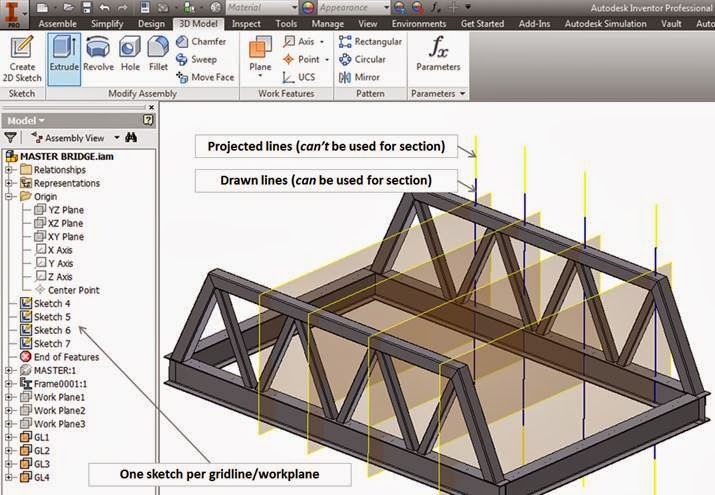The height and width of the screenshot is (495, 715).
Task: Collapse the Origin folder
Action: 8,196
